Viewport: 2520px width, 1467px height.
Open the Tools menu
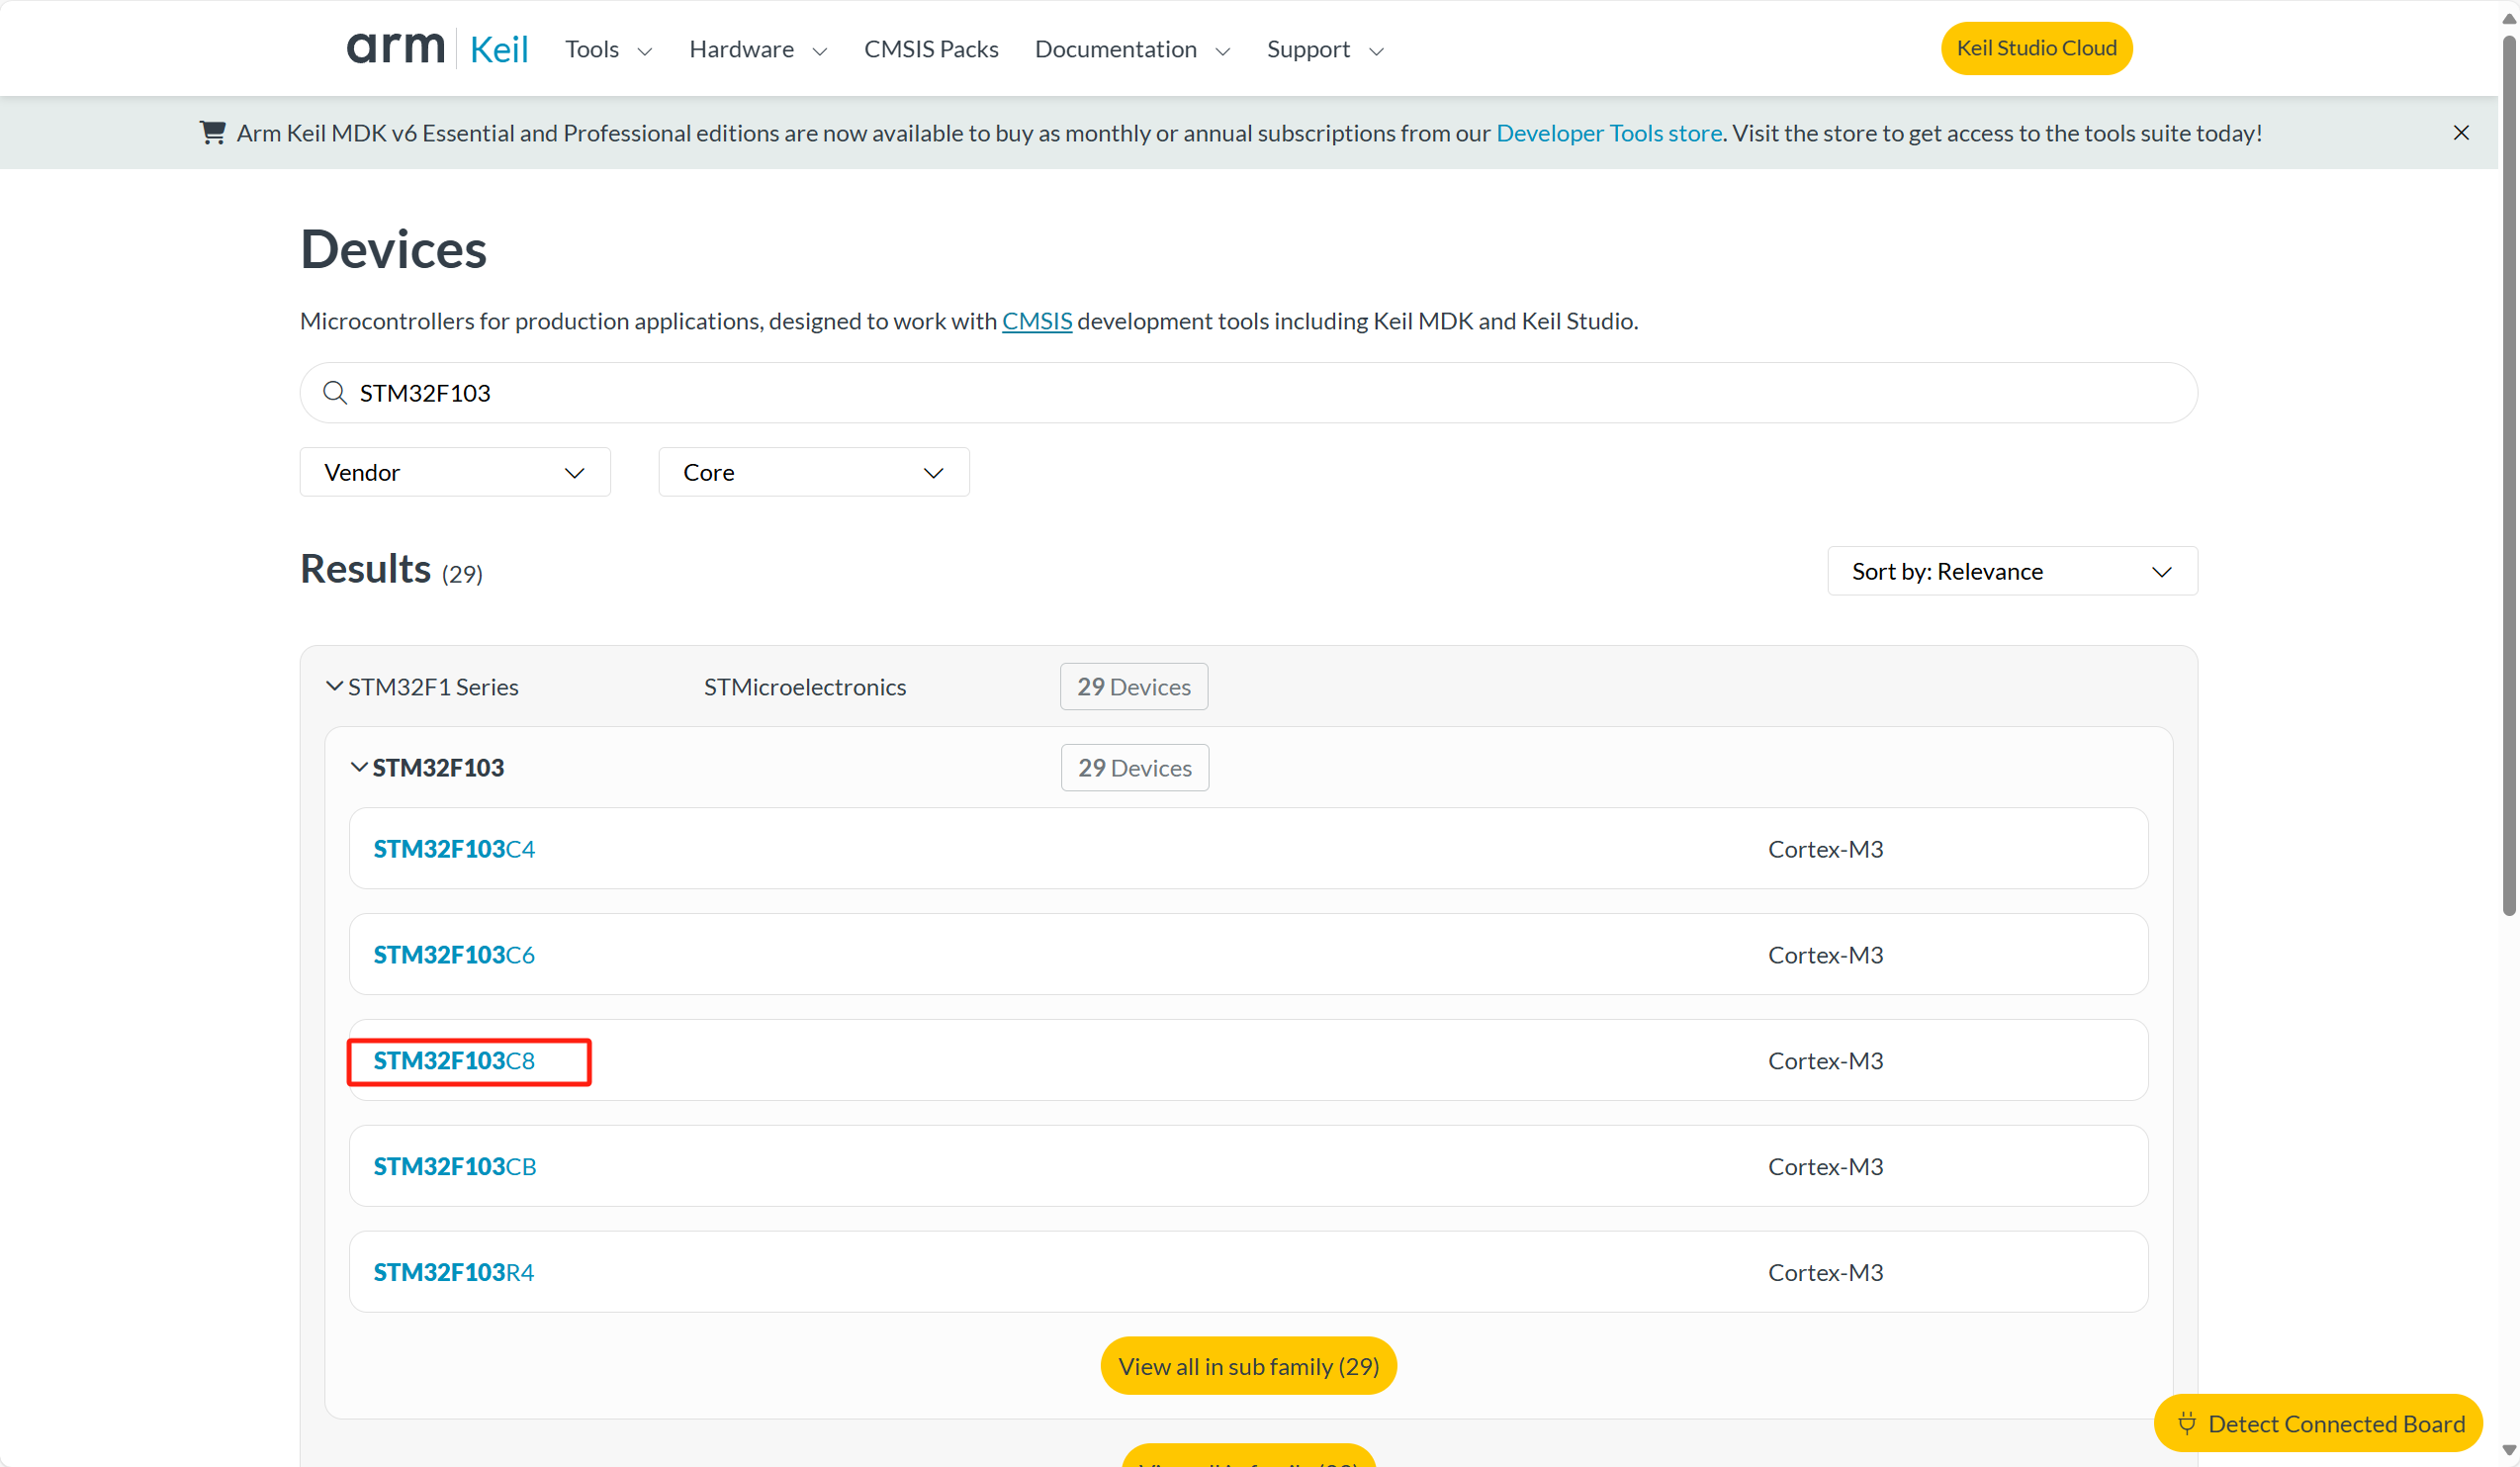pos(608,49)
